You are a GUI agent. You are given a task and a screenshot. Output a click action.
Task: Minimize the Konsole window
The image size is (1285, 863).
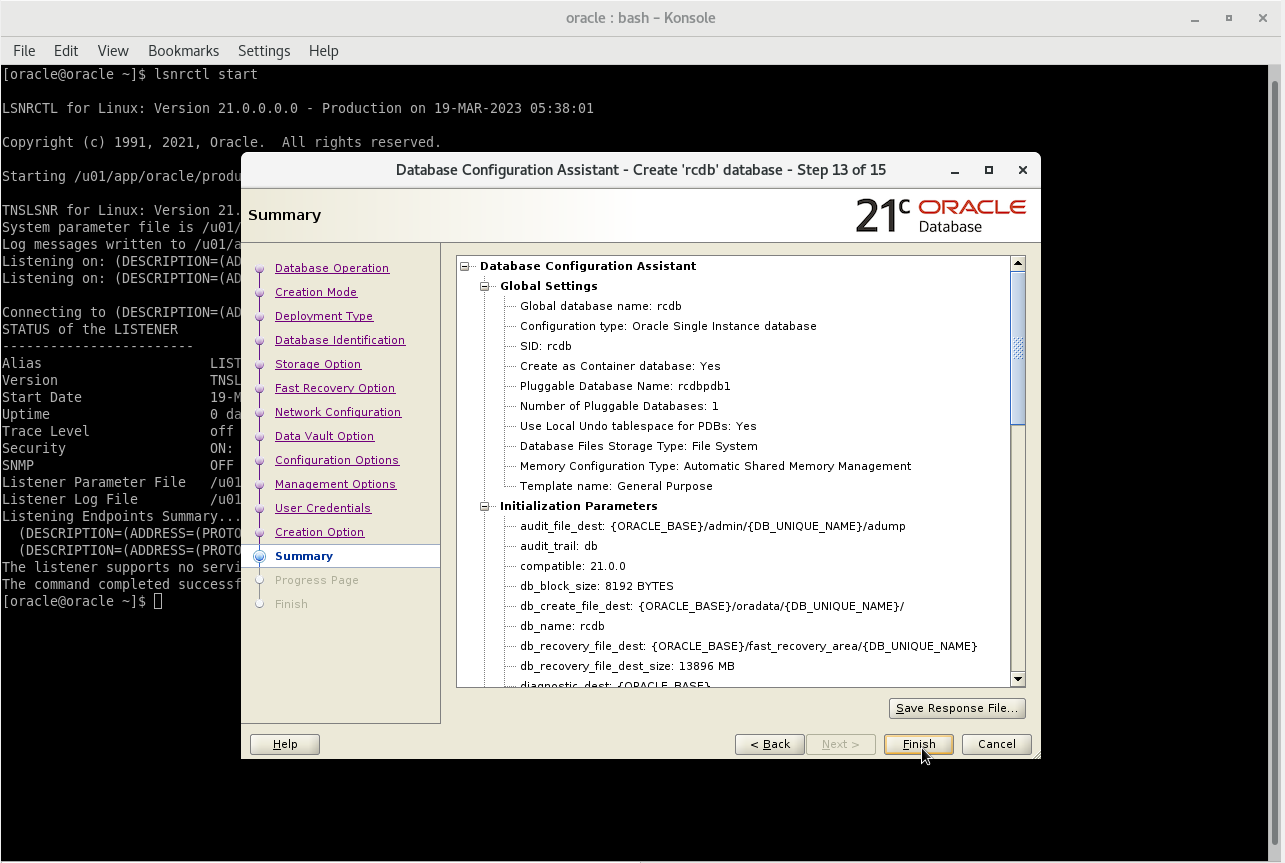pos(1197,18)
